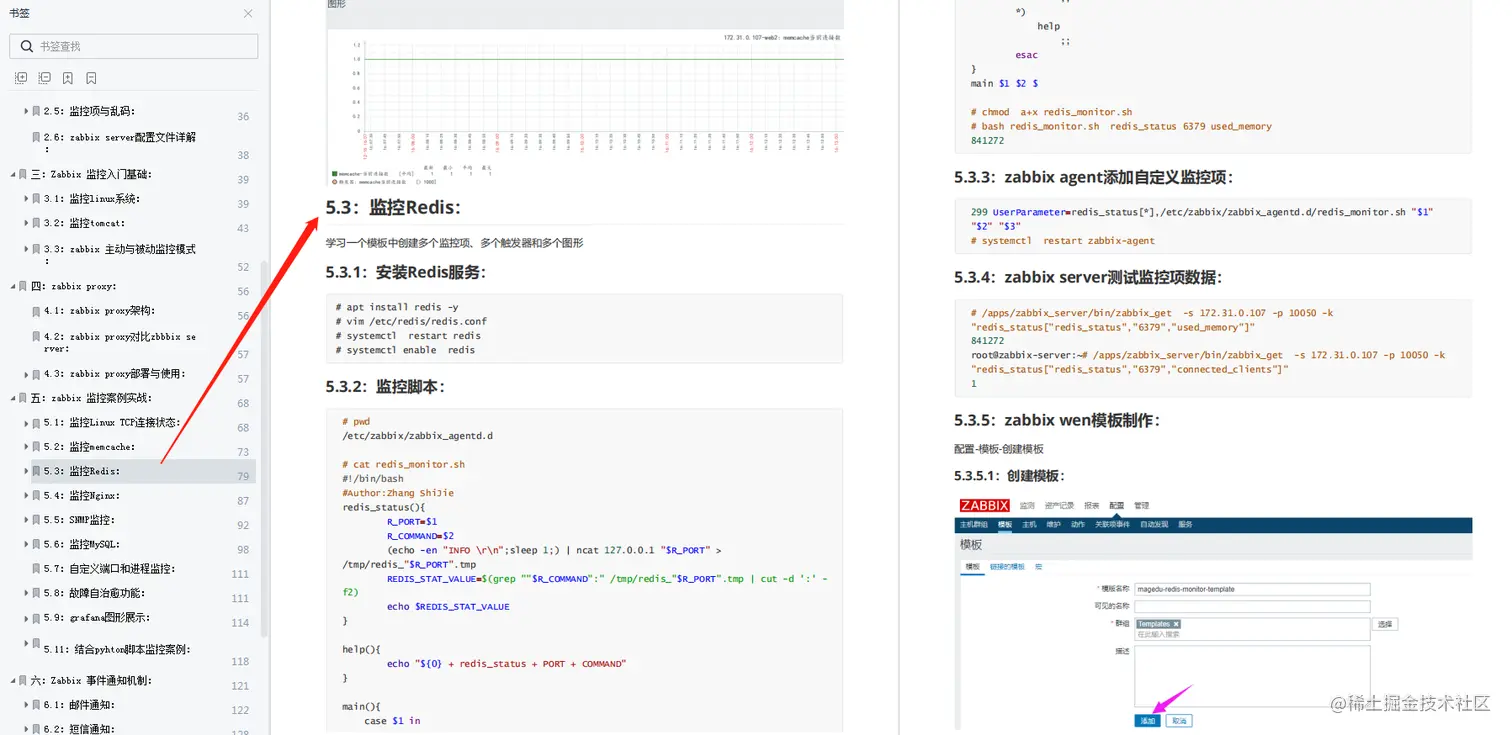Click bookmark icon beside 4.1: zabbix proxy架构
1512x735 pixels.
37,311
